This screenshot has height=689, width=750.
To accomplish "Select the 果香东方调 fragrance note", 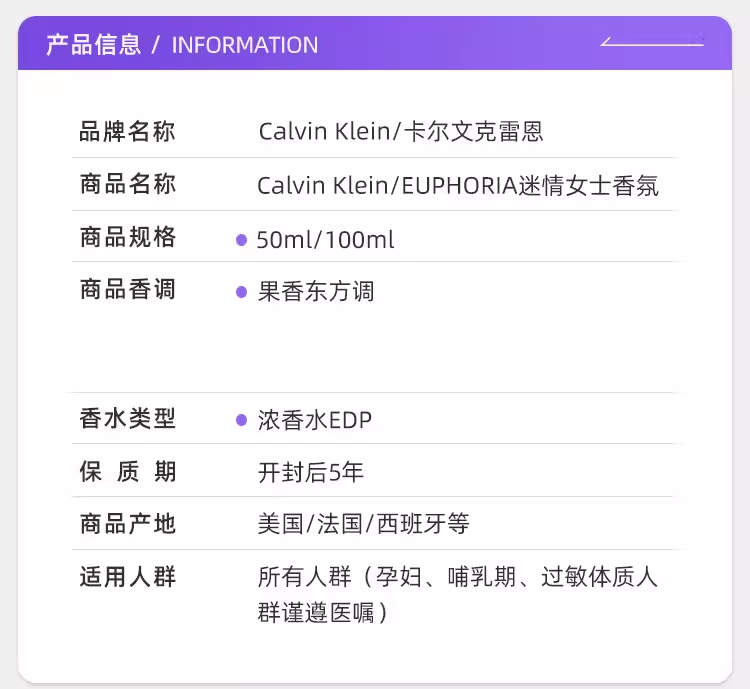I will (x=315, y=292).
